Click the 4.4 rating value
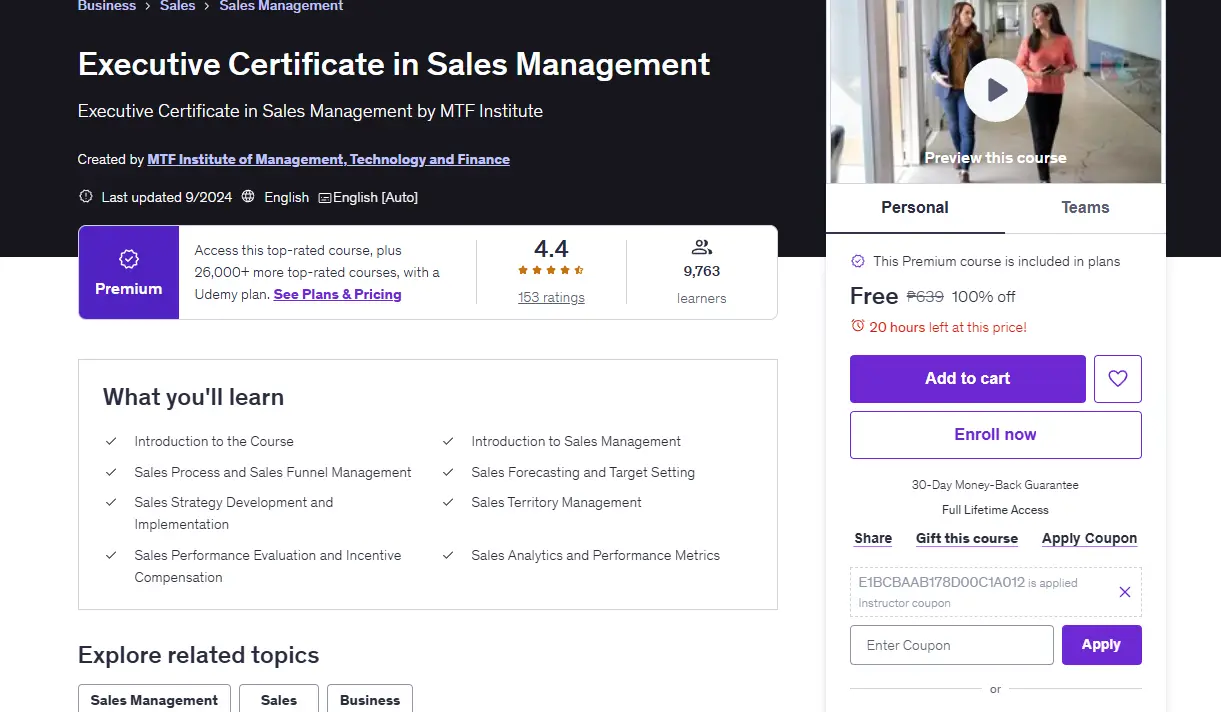This screenshot has height=712, width=1221. coord(551,249)
